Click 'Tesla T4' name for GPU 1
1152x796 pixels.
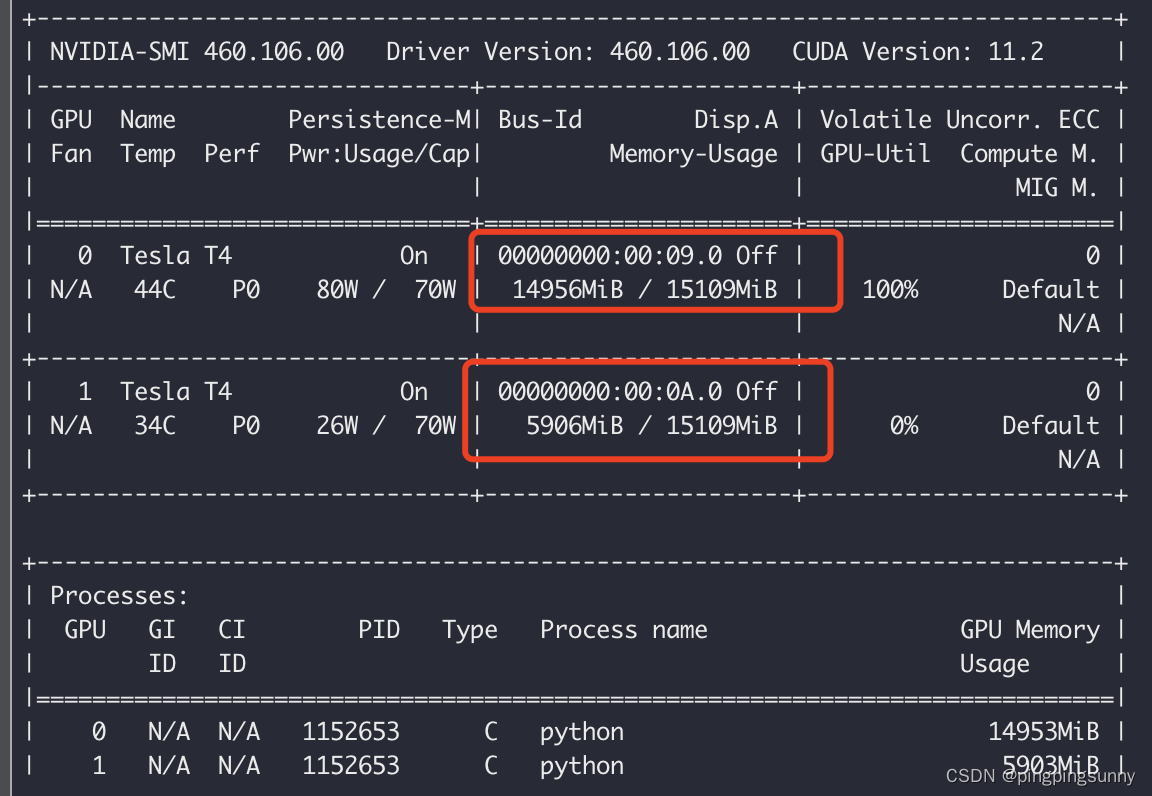pyautogui.click(x=176, y=391)
